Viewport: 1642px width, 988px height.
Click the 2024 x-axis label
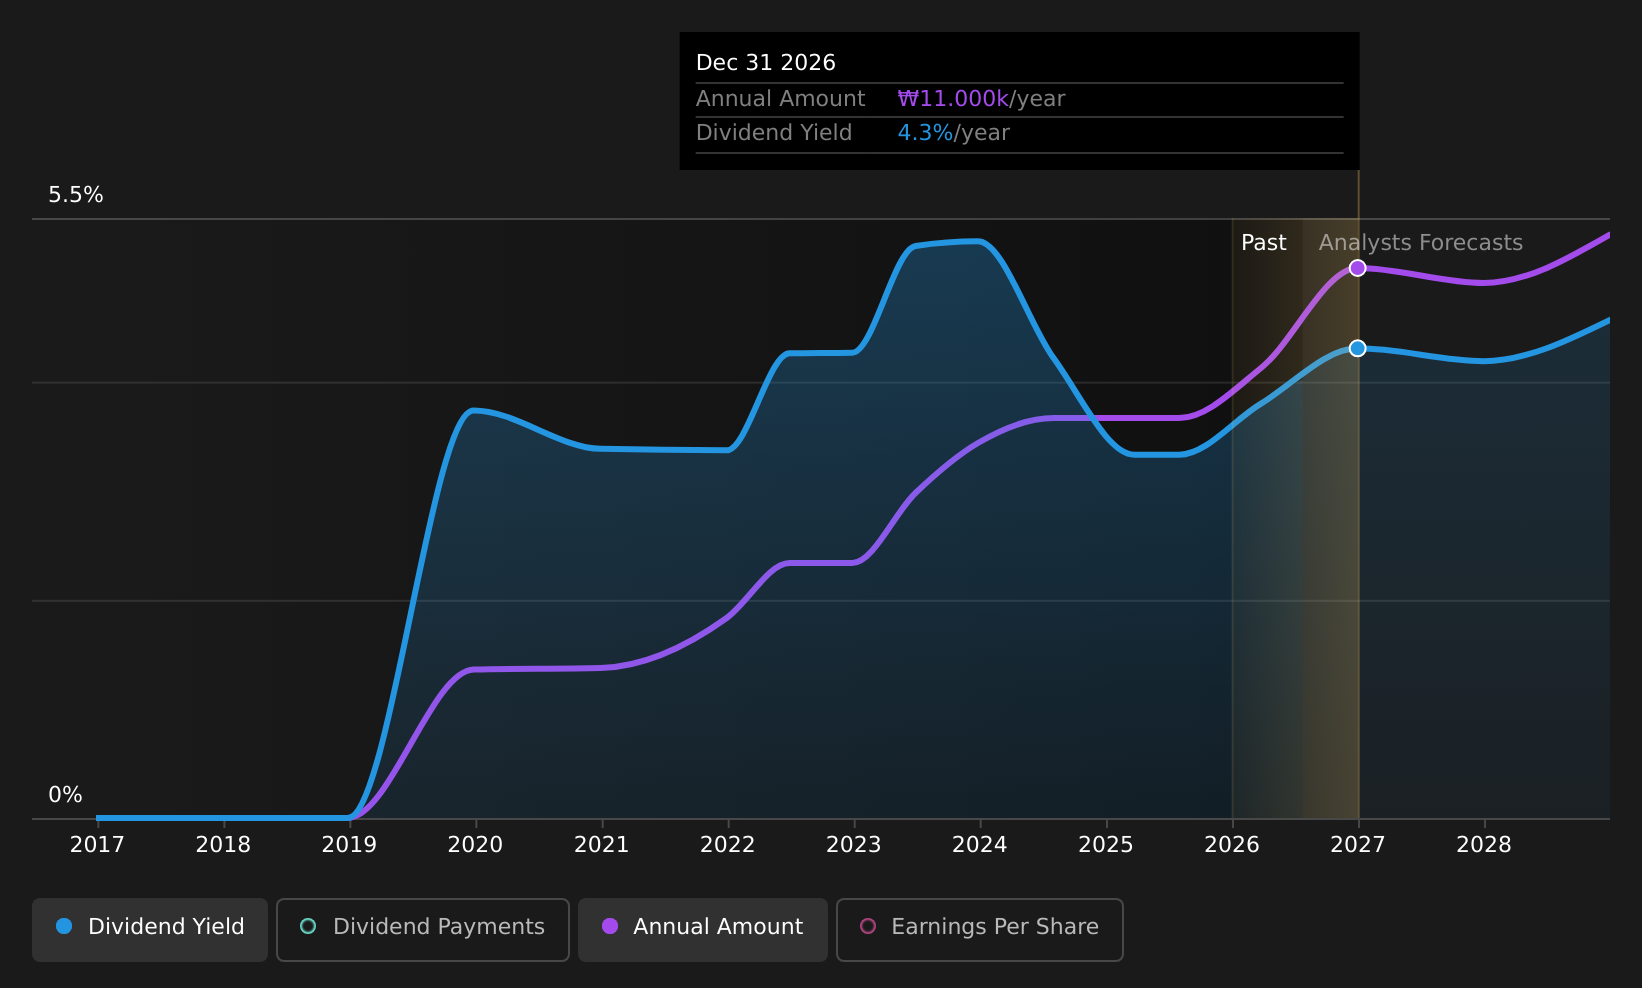(x=979, y=845)
